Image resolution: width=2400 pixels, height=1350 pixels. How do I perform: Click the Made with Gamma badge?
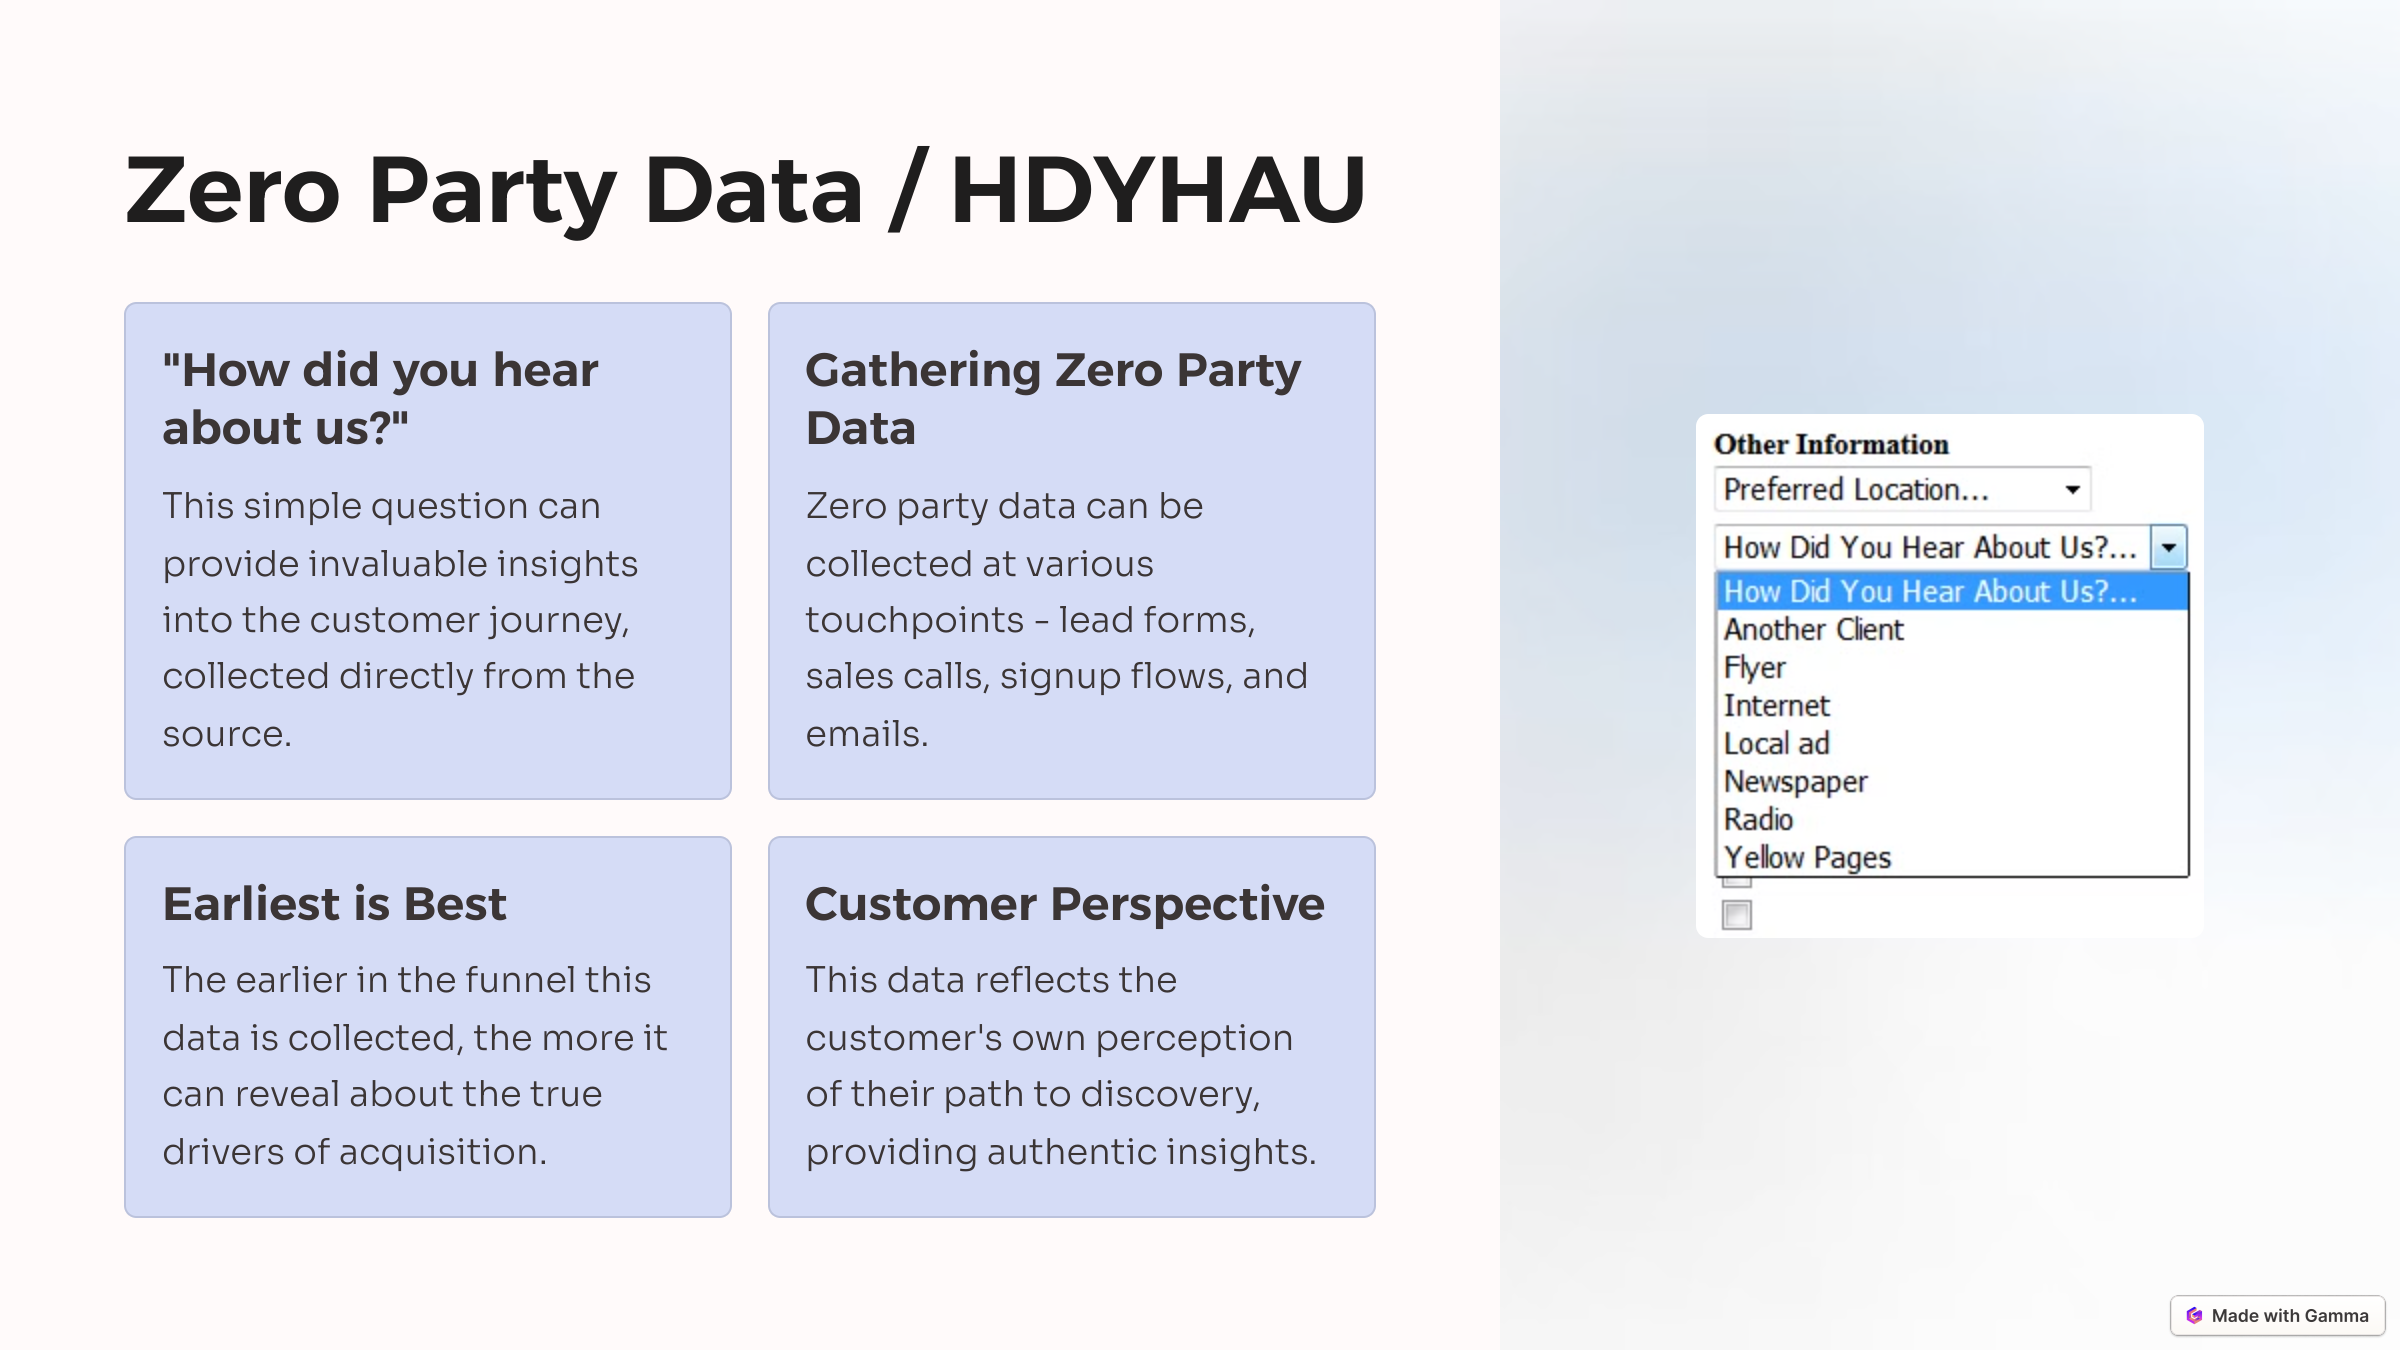2277,1315
